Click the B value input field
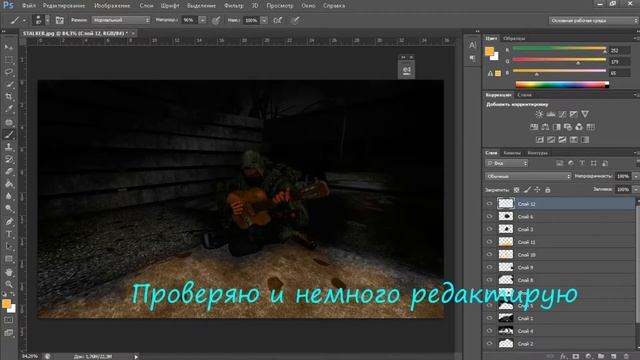The height and width of the screenshot is (360, 640). coord(619,73)
